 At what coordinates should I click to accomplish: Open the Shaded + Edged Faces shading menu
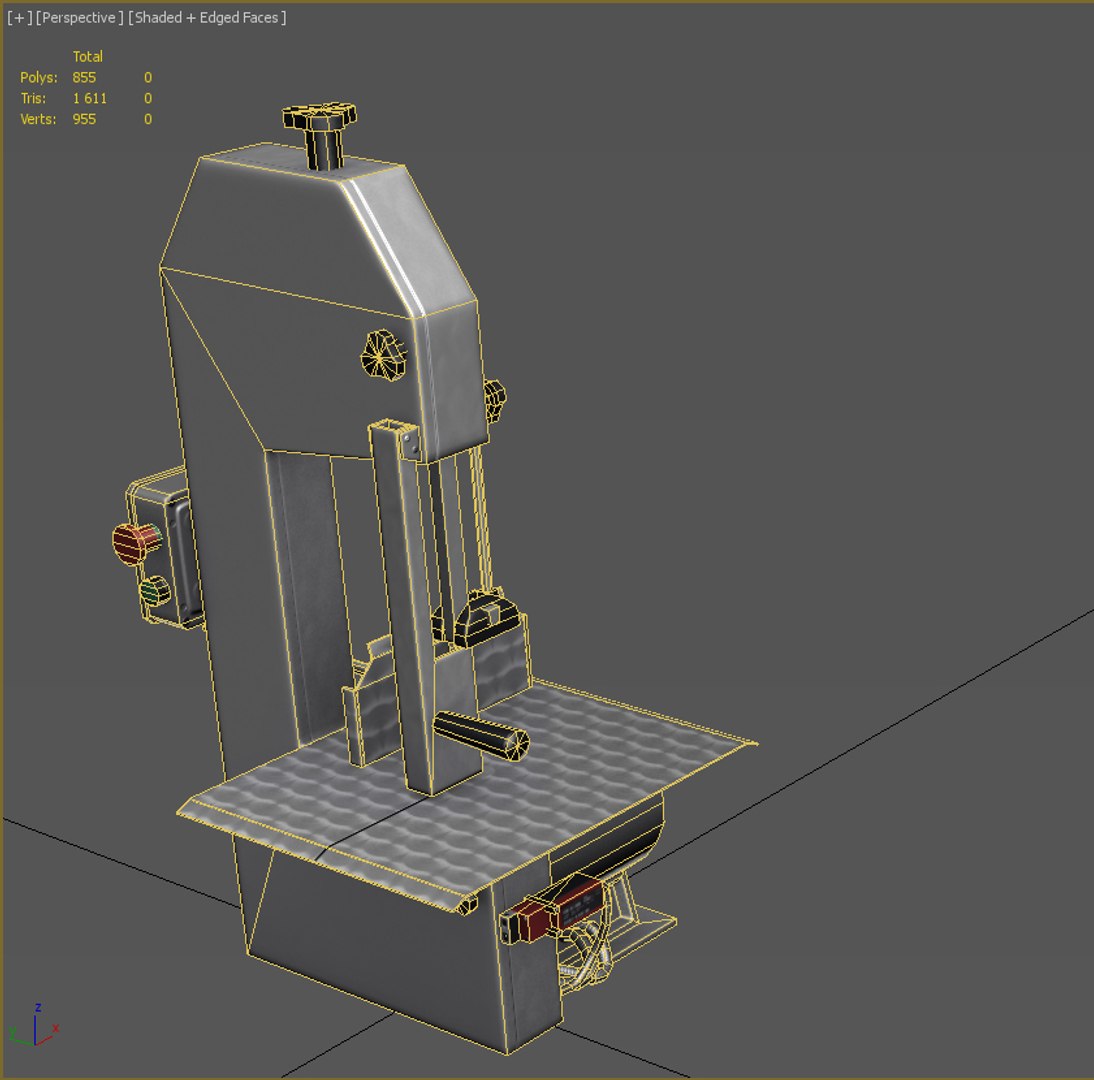(x=207, y=17)
